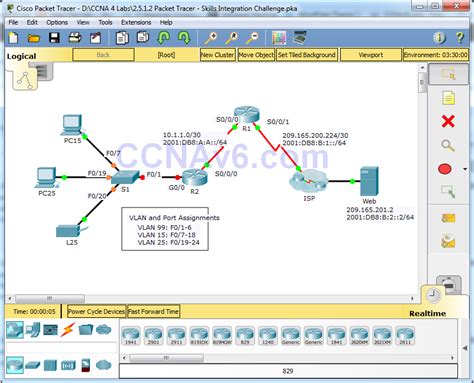This screenshot has width=474, height=383.
Task: Click the device list scroll right arrow
Action: [452, 358]
